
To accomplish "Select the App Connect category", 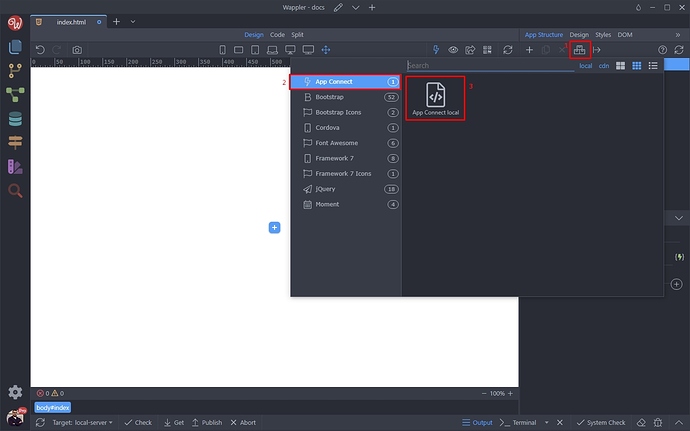I will pos(345,82).
